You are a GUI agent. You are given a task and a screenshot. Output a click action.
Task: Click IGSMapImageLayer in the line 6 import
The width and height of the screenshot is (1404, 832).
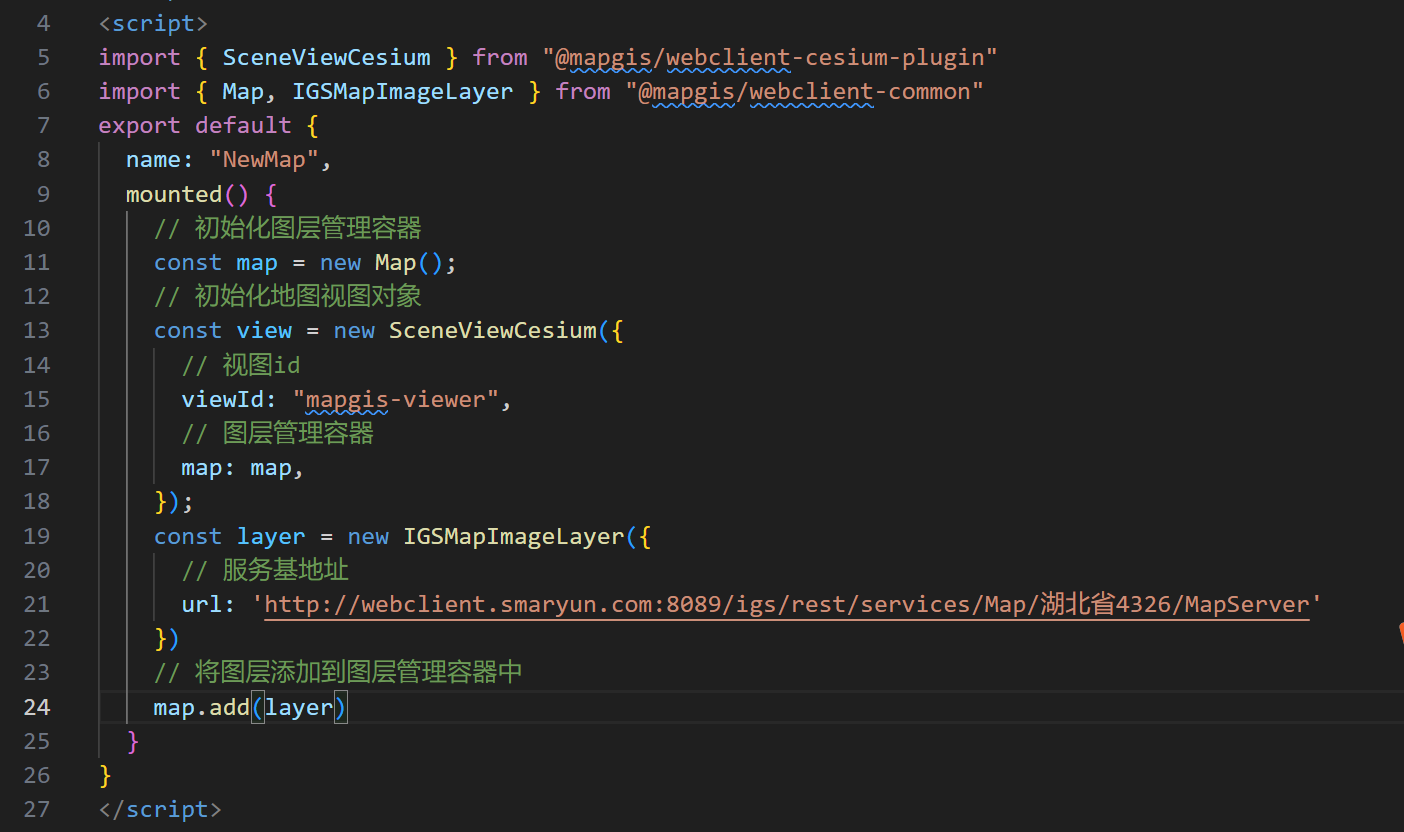pyautogui.click(x=402, y=92)
